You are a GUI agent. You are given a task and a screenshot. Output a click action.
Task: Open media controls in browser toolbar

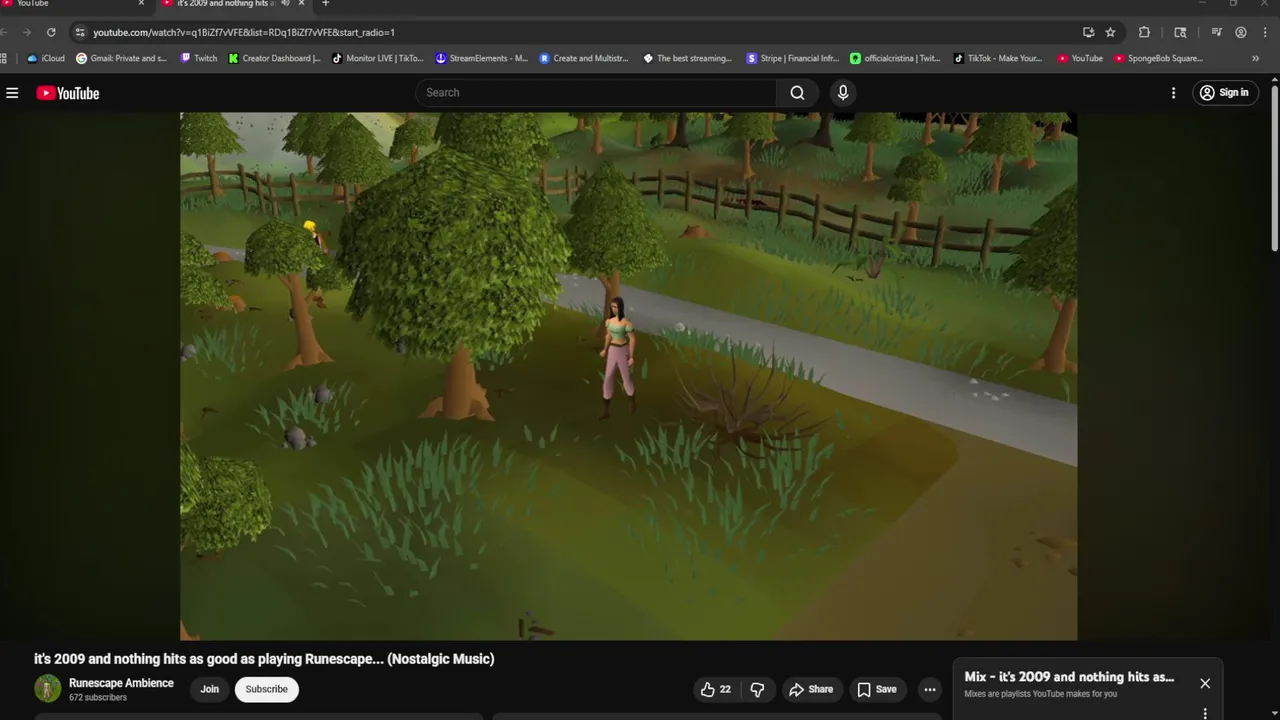click(x=1216, y=32)
